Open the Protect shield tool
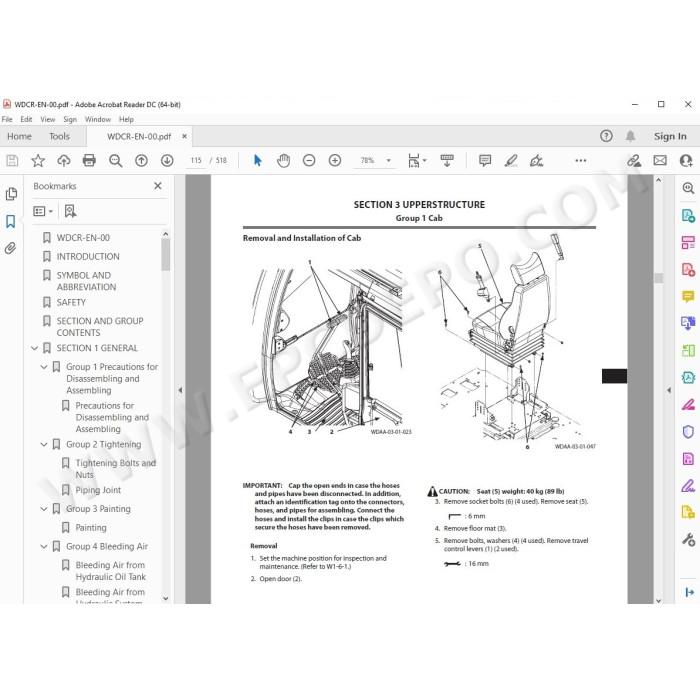This screenshot has width=700, height=700. (688, 432)
